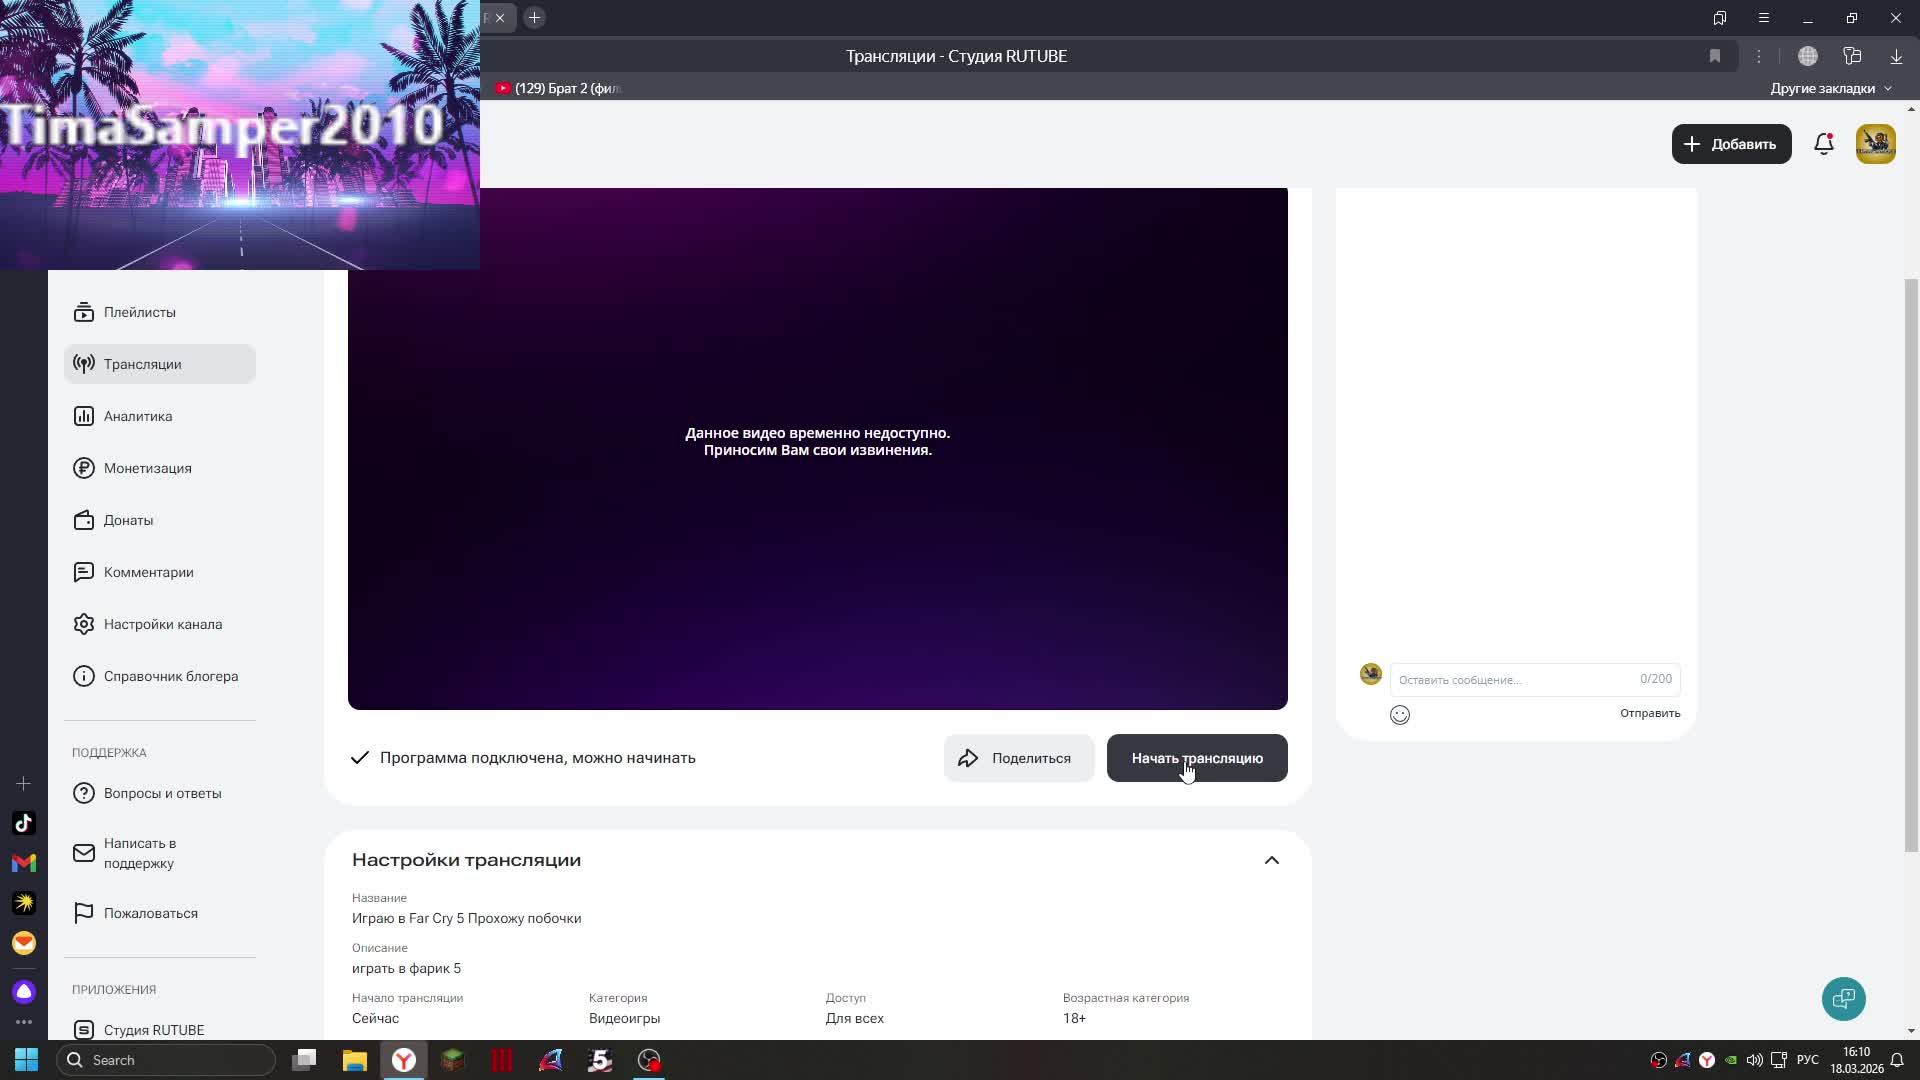Open the Плейлисты sidebar section
Screen dimensions: 1920x1080
pos(140,312)
